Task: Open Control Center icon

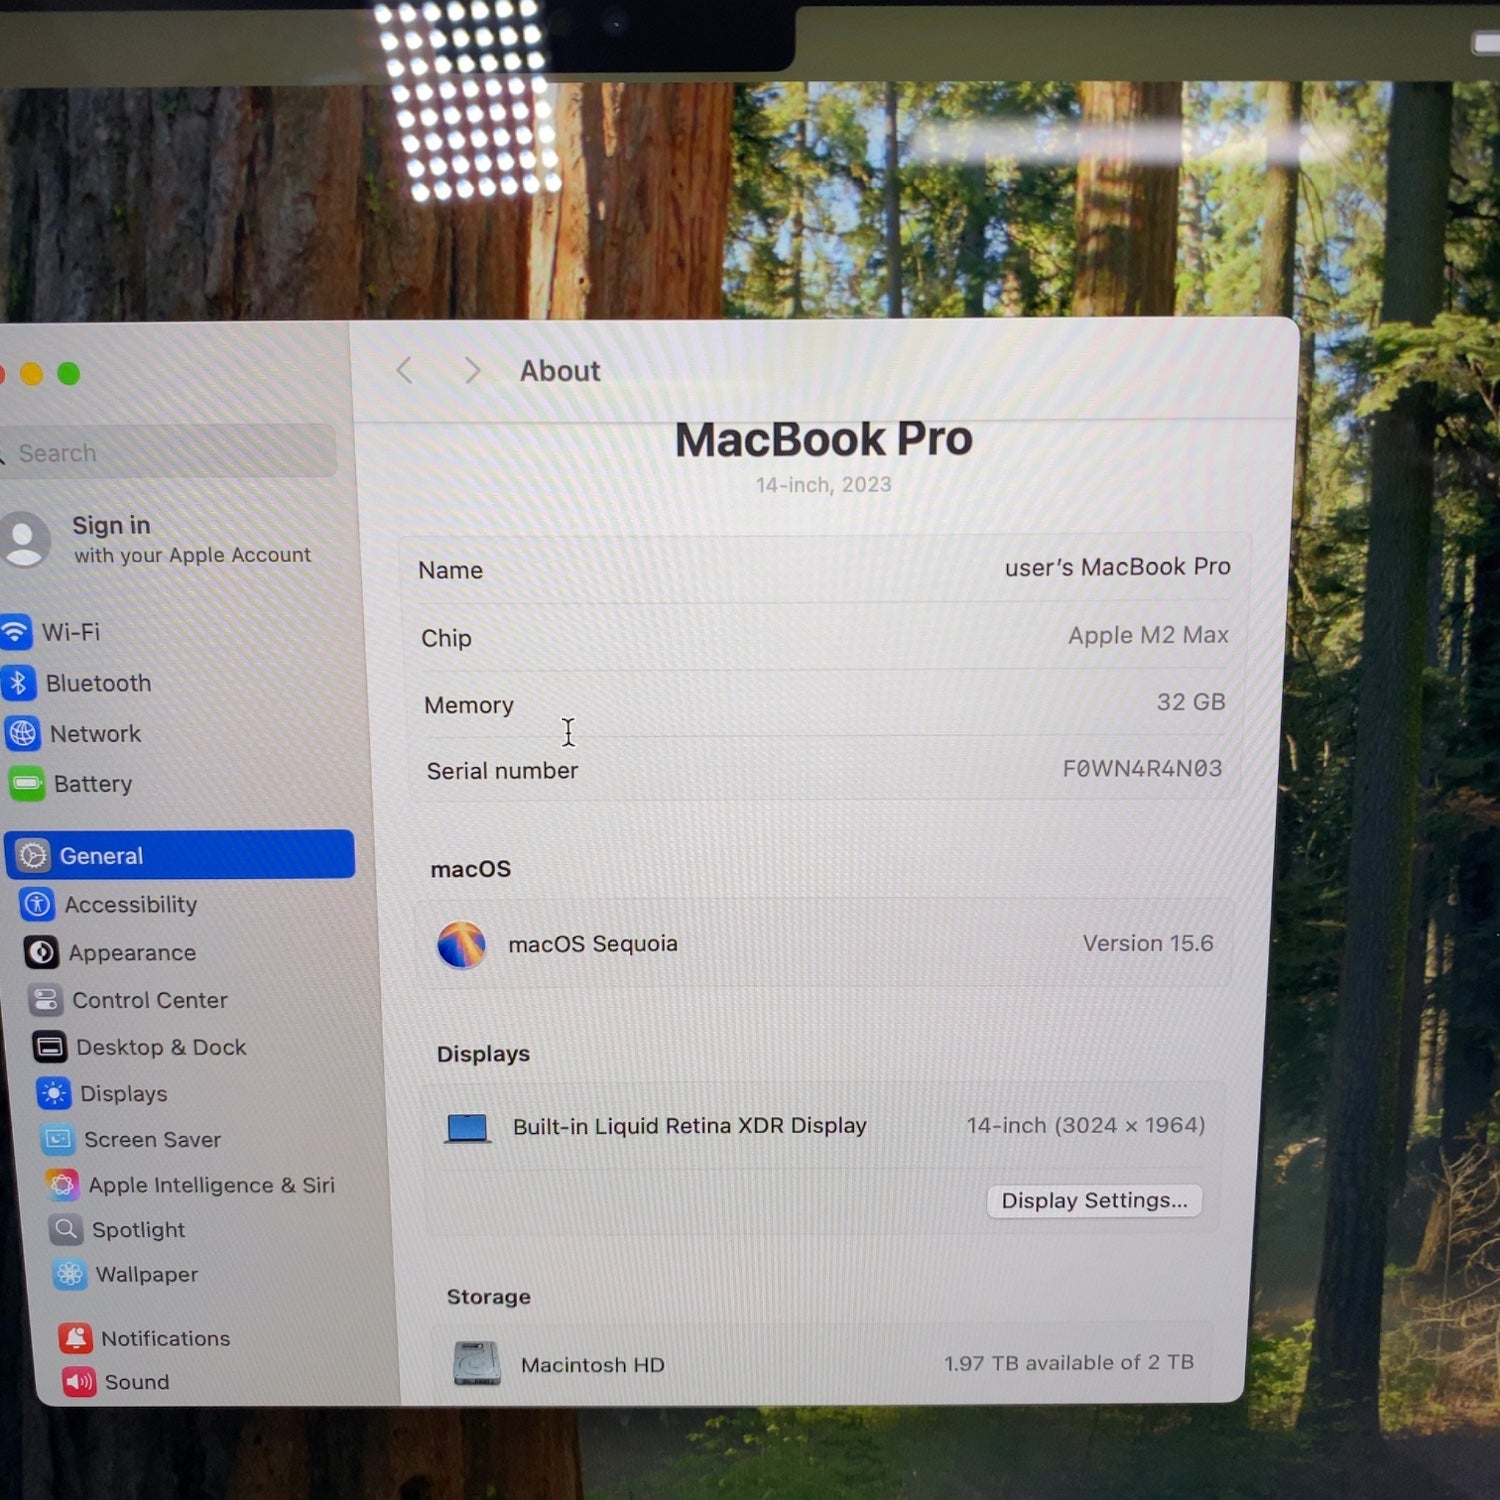Action: pyautogui.click(x=46, y=1000)
